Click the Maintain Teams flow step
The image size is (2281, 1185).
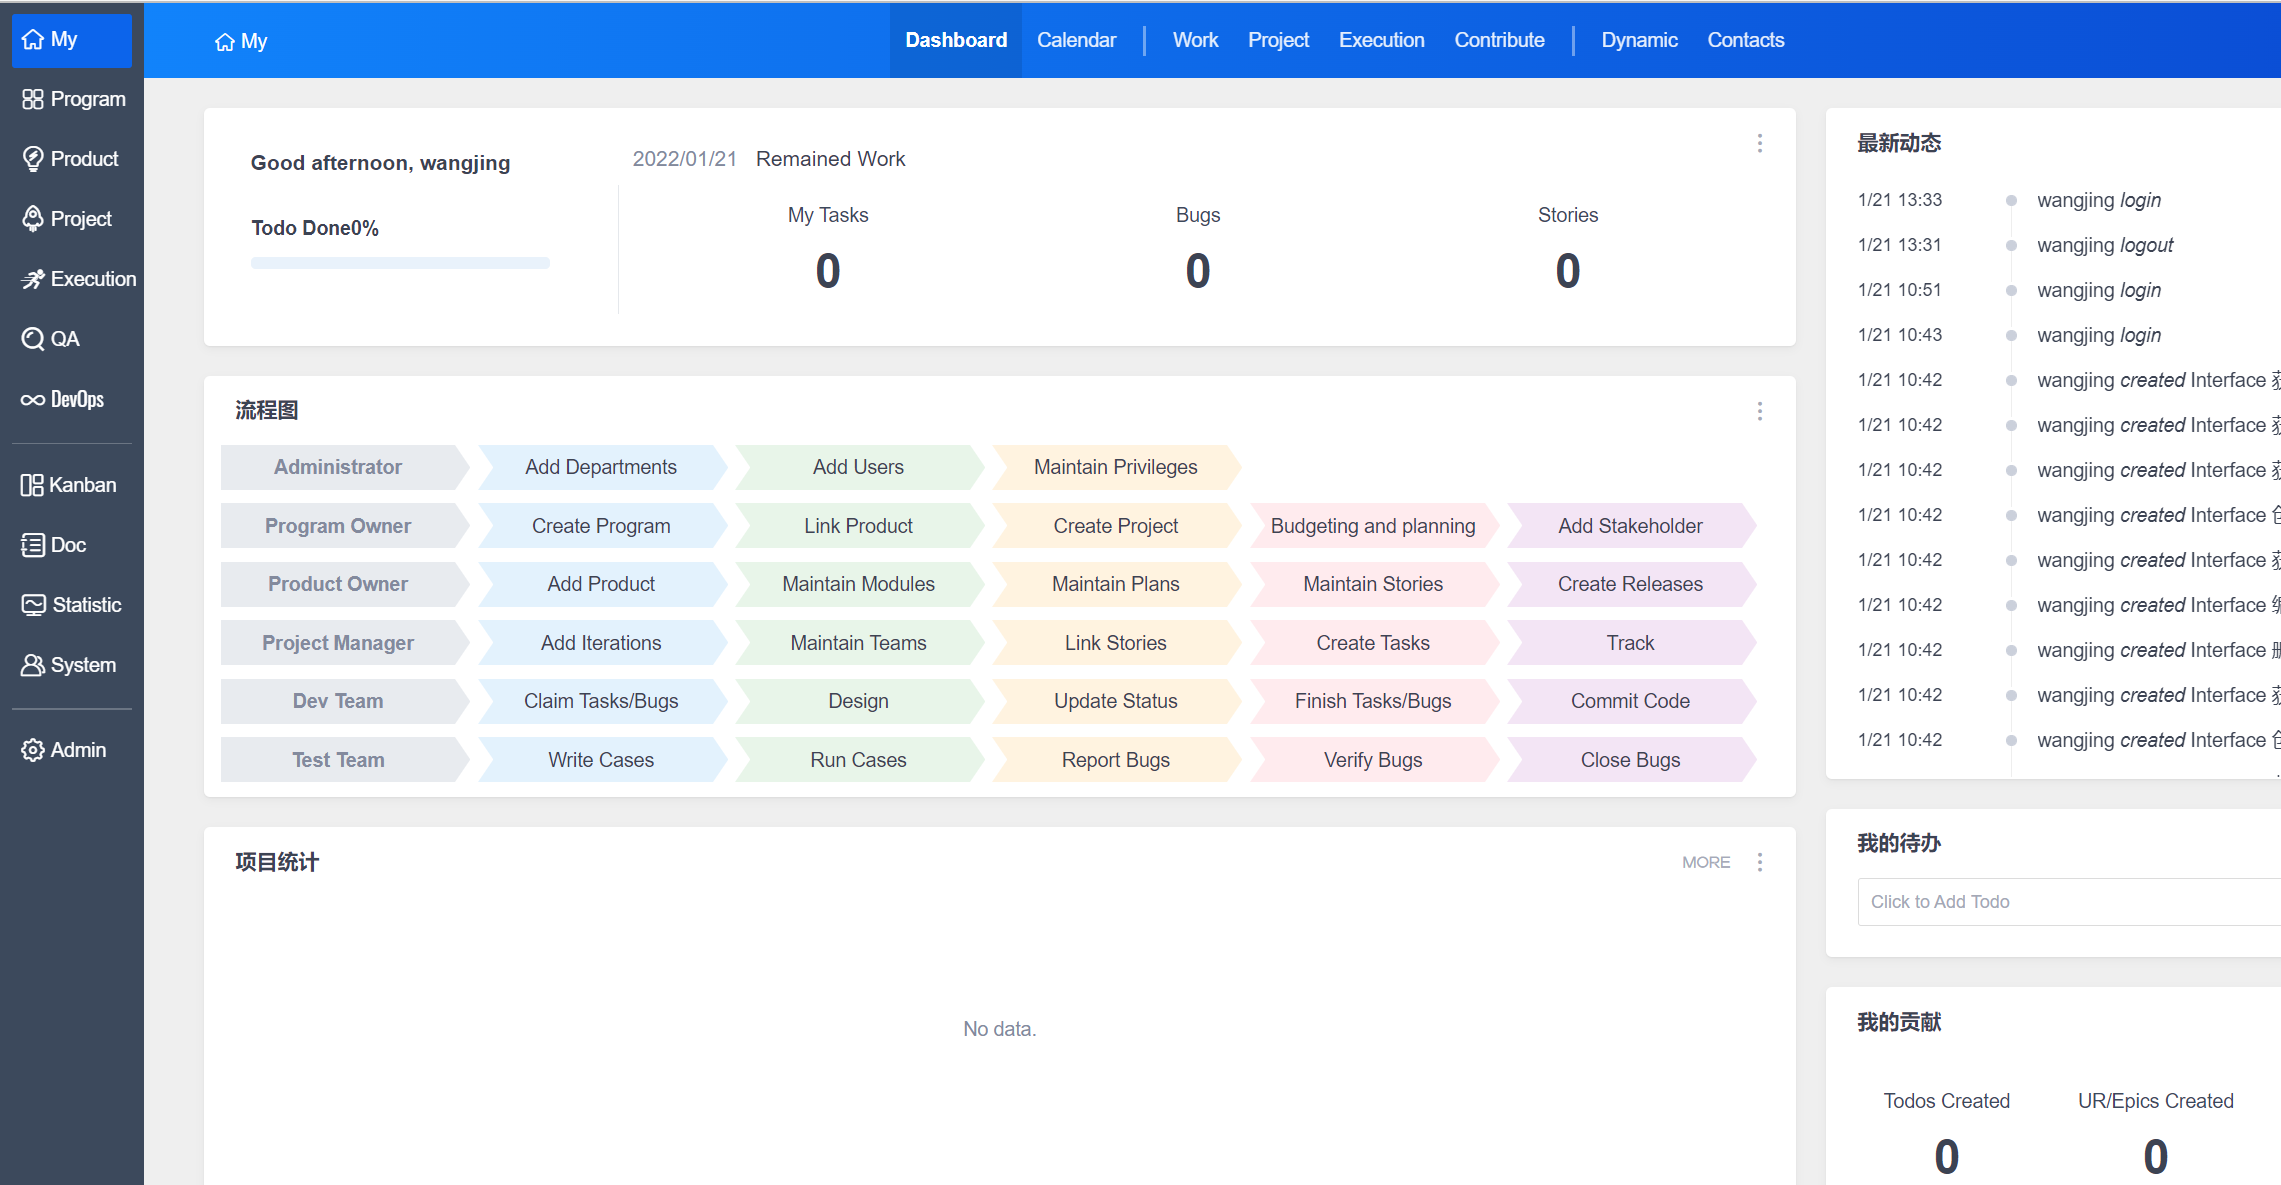[858, 643]
